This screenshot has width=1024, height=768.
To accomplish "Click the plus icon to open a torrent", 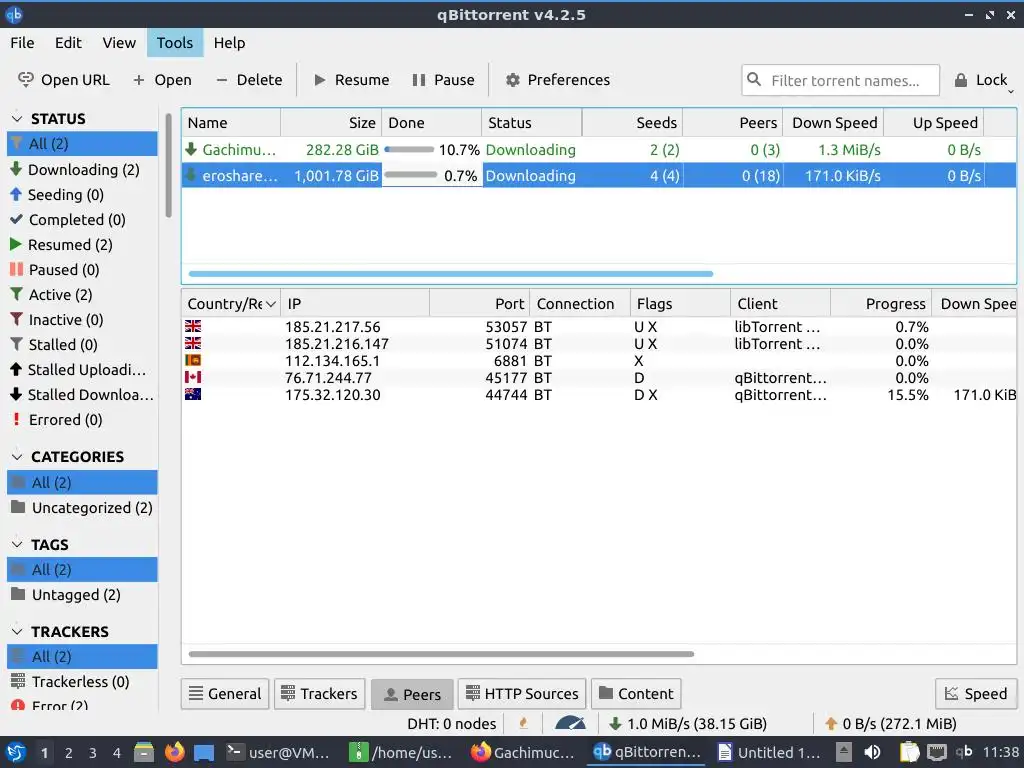I will (138, 80).
